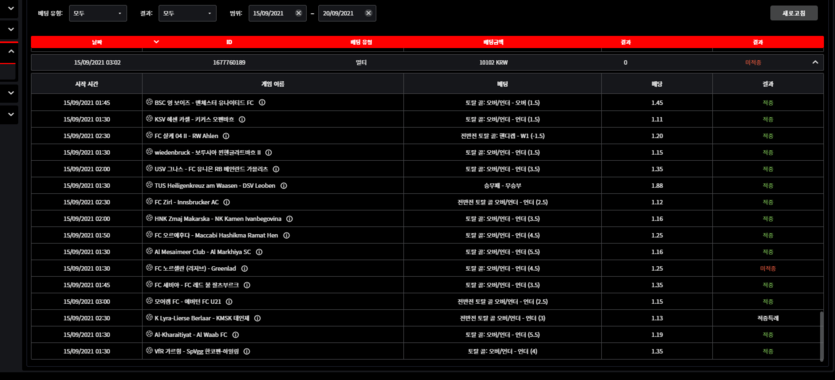Screen dimensions: 835x380
Task: Click the odds value 1.13
Action: [x=657, y=318]
